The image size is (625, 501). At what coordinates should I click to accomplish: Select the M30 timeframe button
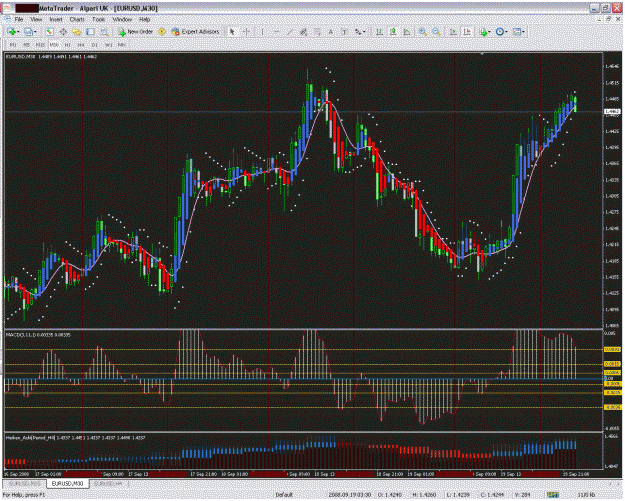click(x=54, y=45)
